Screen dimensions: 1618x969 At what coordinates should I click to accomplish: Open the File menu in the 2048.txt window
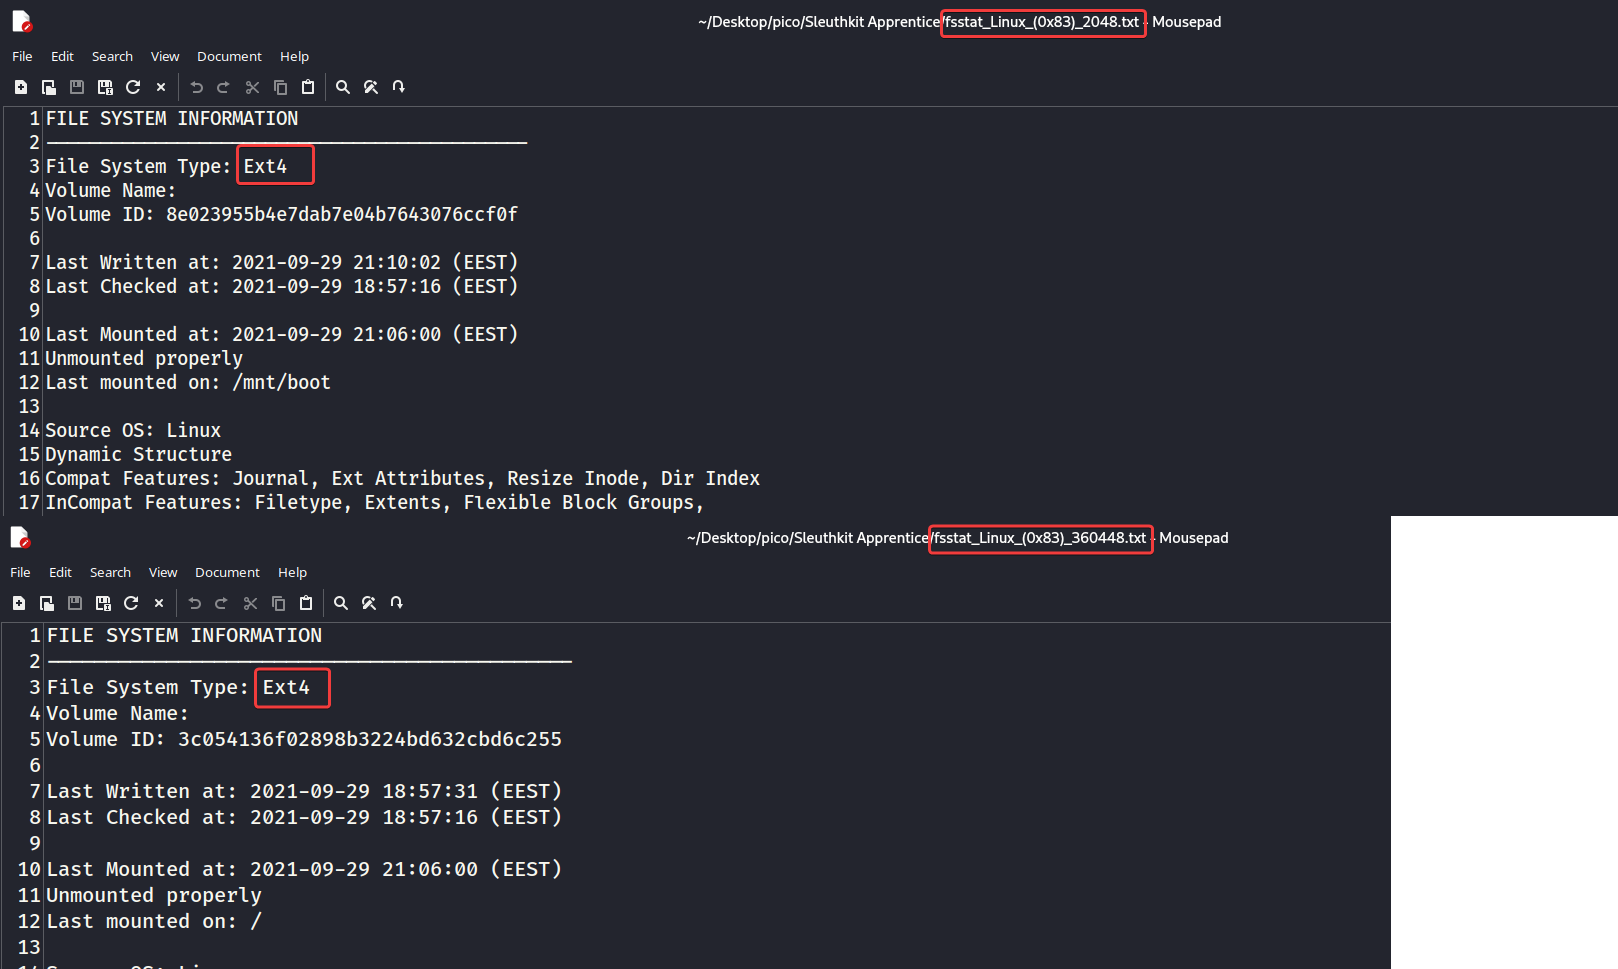pos(22,56)
